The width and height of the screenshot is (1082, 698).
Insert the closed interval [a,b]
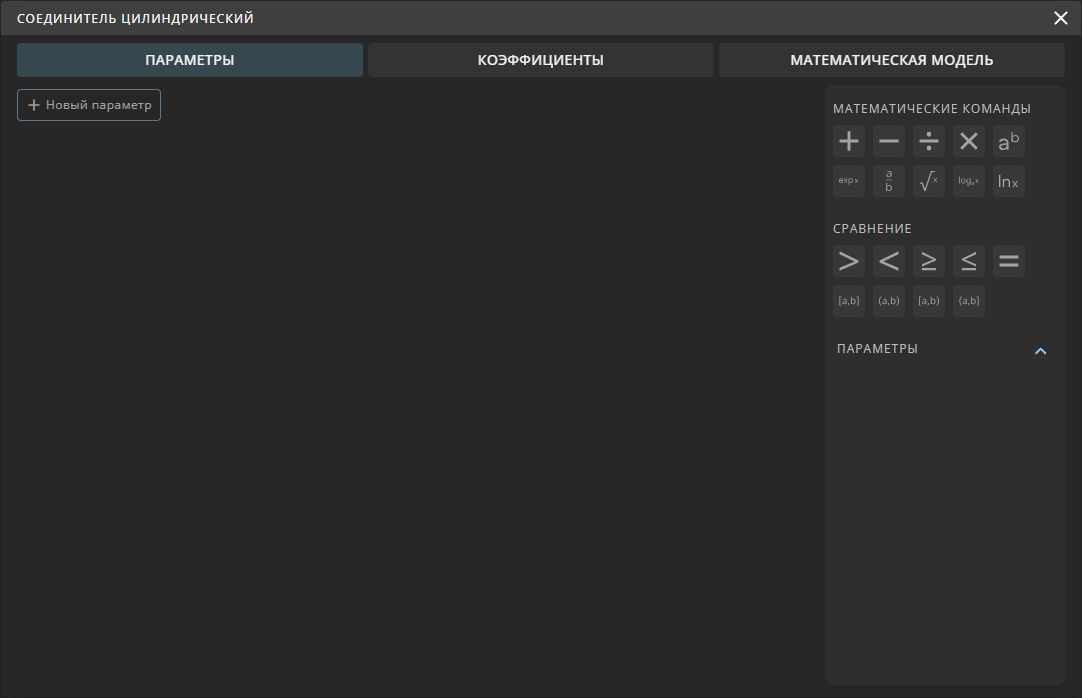pos(849,301)
